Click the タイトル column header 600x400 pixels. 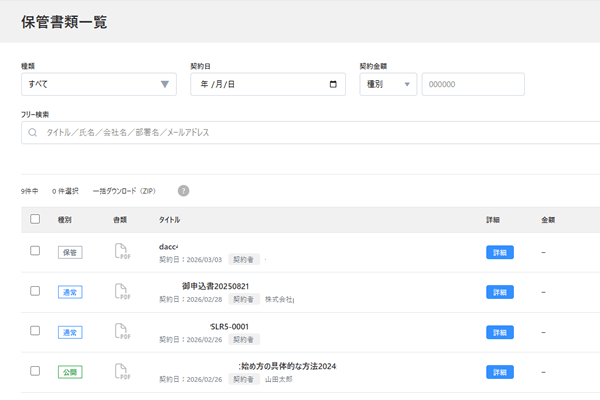point(170,220)
